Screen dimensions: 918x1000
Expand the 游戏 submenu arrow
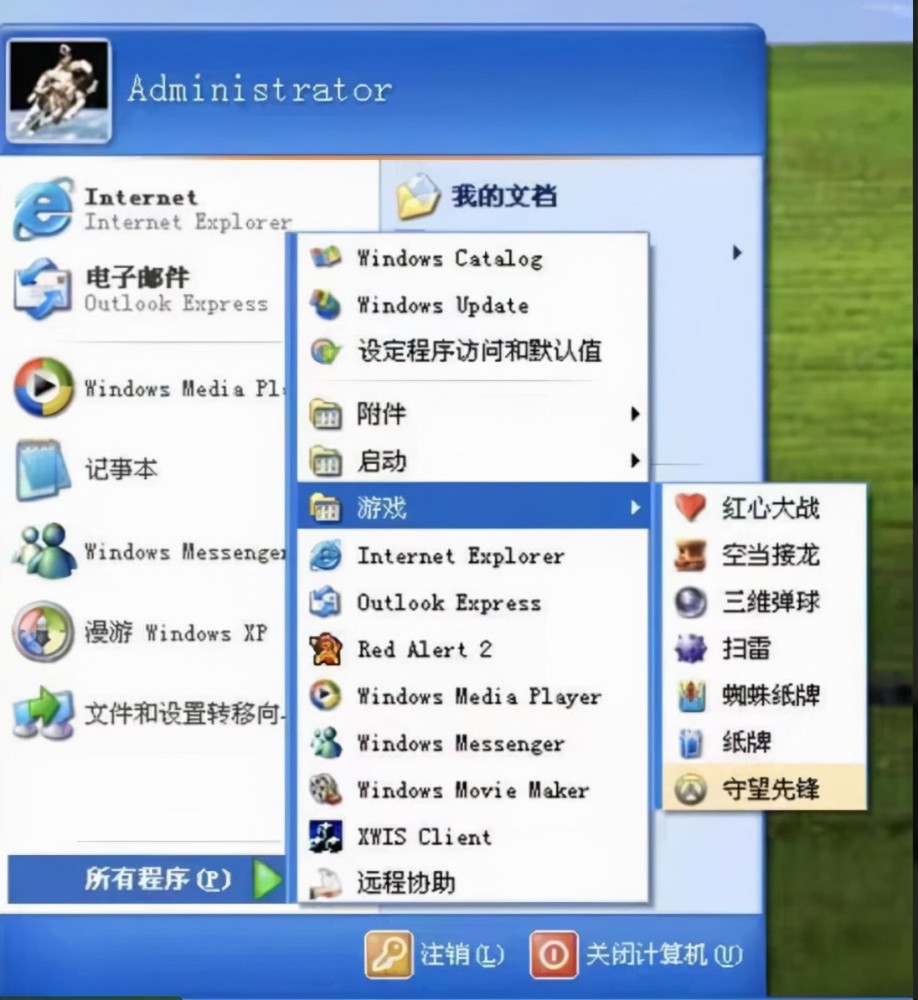click(634, 508)
